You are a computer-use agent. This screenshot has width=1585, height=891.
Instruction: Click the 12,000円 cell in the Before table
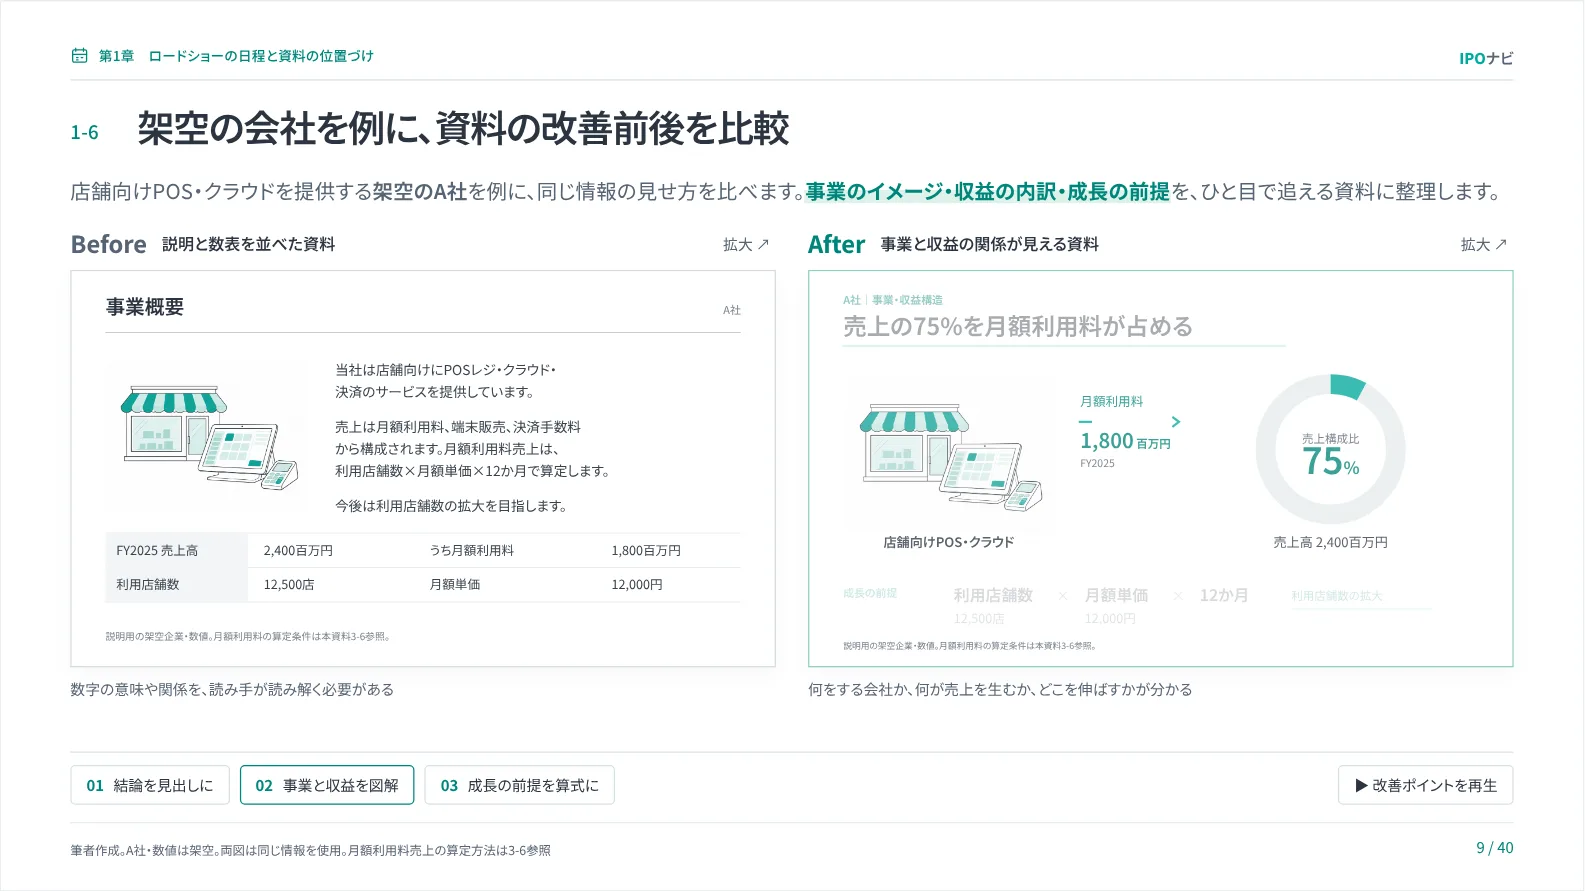click(x=637, y=585)
